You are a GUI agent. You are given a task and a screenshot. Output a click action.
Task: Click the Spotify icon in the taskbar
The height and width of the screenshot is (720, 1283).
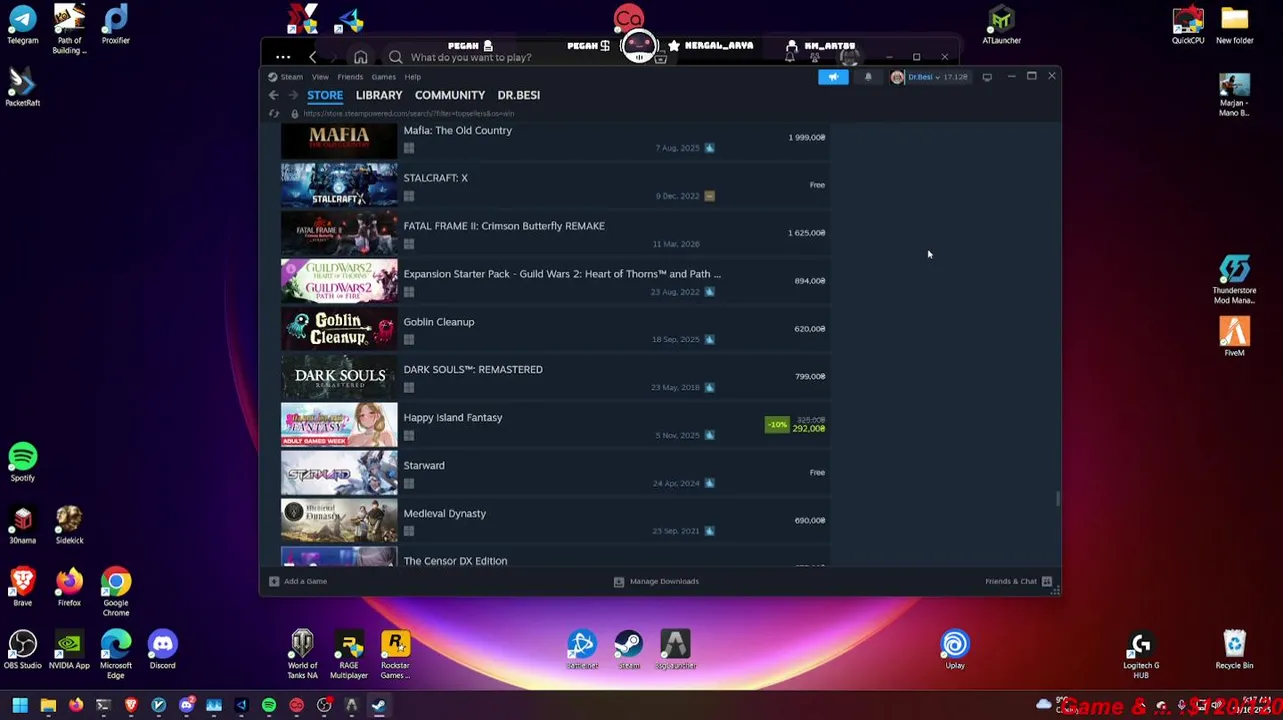tap(269, 706)
